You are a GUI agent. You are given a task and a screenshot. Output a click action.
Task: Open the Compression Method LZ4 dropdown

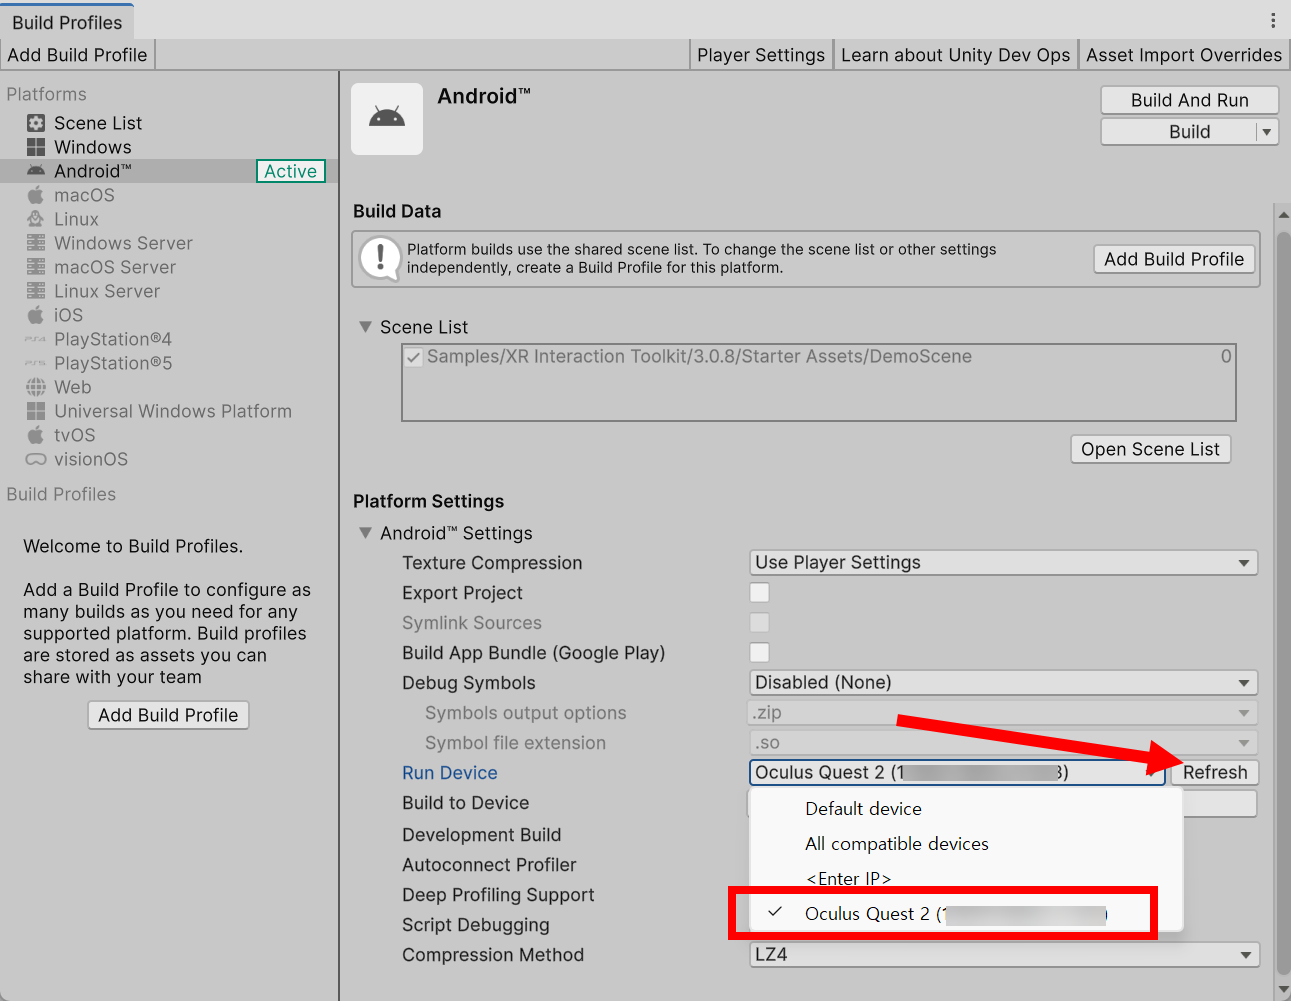click(x=1003, y=954)
